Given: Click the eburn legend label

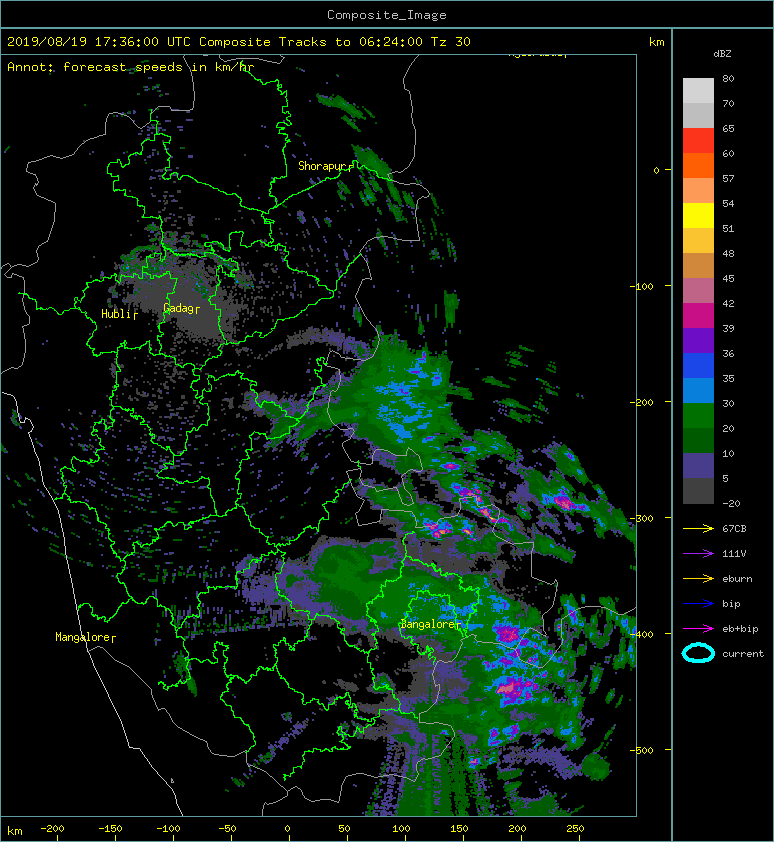Looking at the screenshot, I should pyautogui.click(x=737, y=579).
